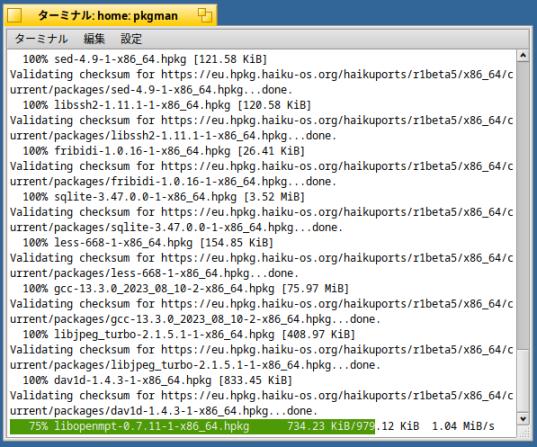Image resolution: width=537 pixels, height=447 pixels.
Task: Click the scrollbar up arrow
Action: pos(523,55)
